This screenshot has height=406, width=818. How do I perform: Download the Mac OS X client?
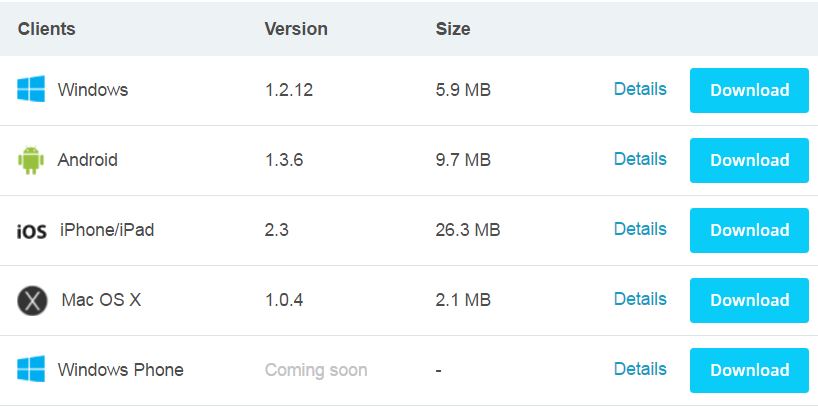click(749, 300)
